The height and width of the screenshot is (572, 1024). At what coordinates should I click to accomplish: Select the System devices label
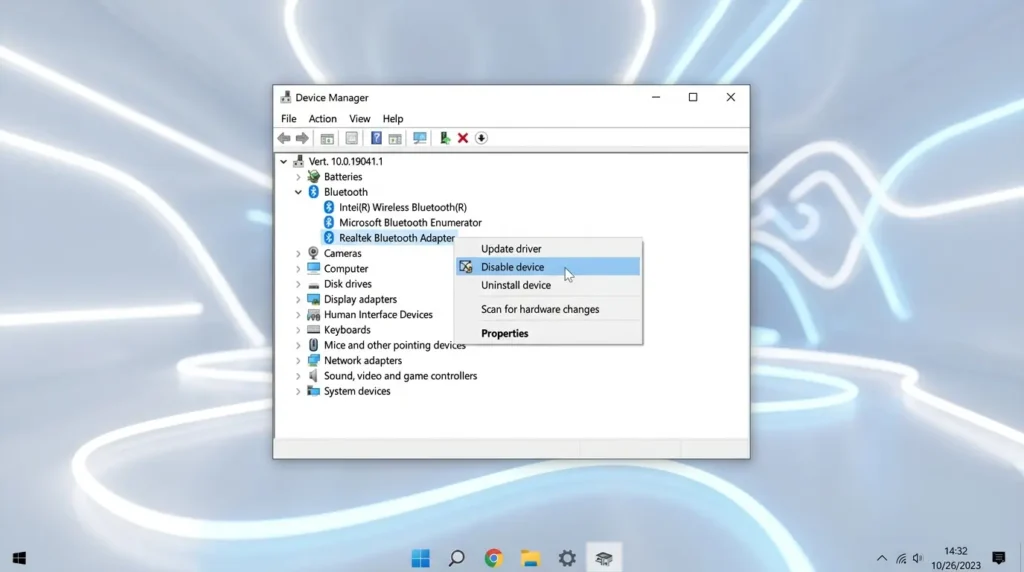pyautogui.click(x=357, y=391)
